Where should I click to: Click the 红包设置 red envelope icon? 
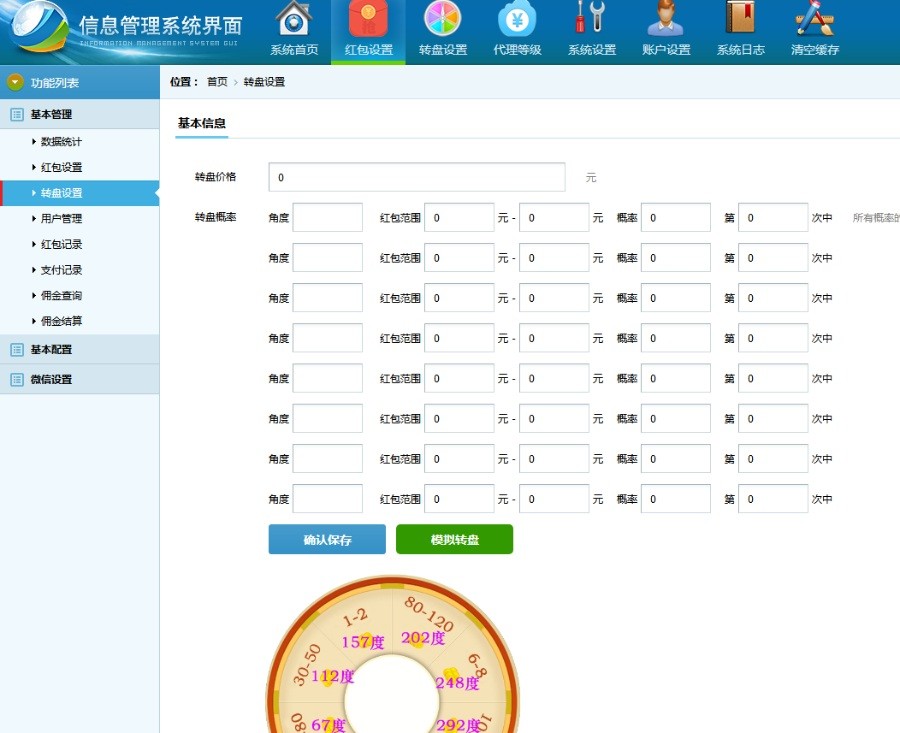(368, 20)
